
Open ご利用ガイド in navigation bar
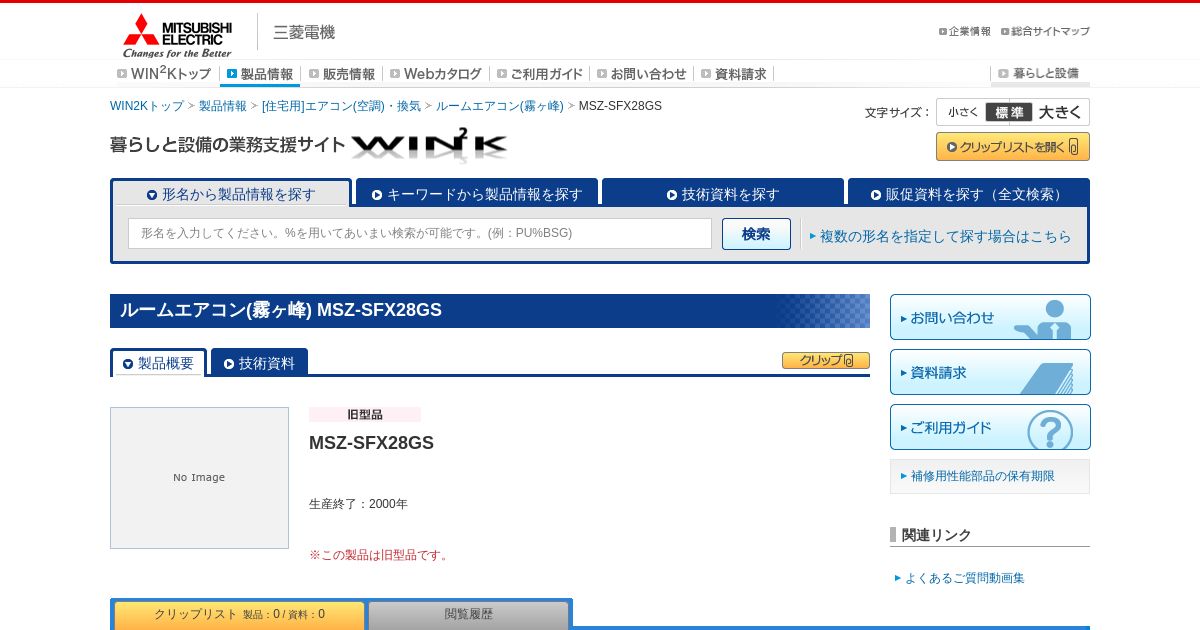pos(540,74)
